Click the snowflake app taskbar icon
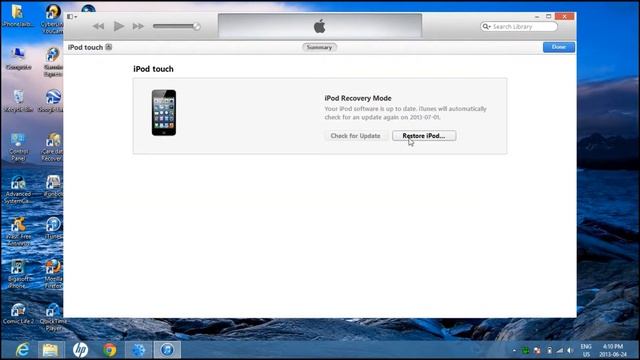The height and width of the screenshot is (360, 640). click(x=138, y=350)
